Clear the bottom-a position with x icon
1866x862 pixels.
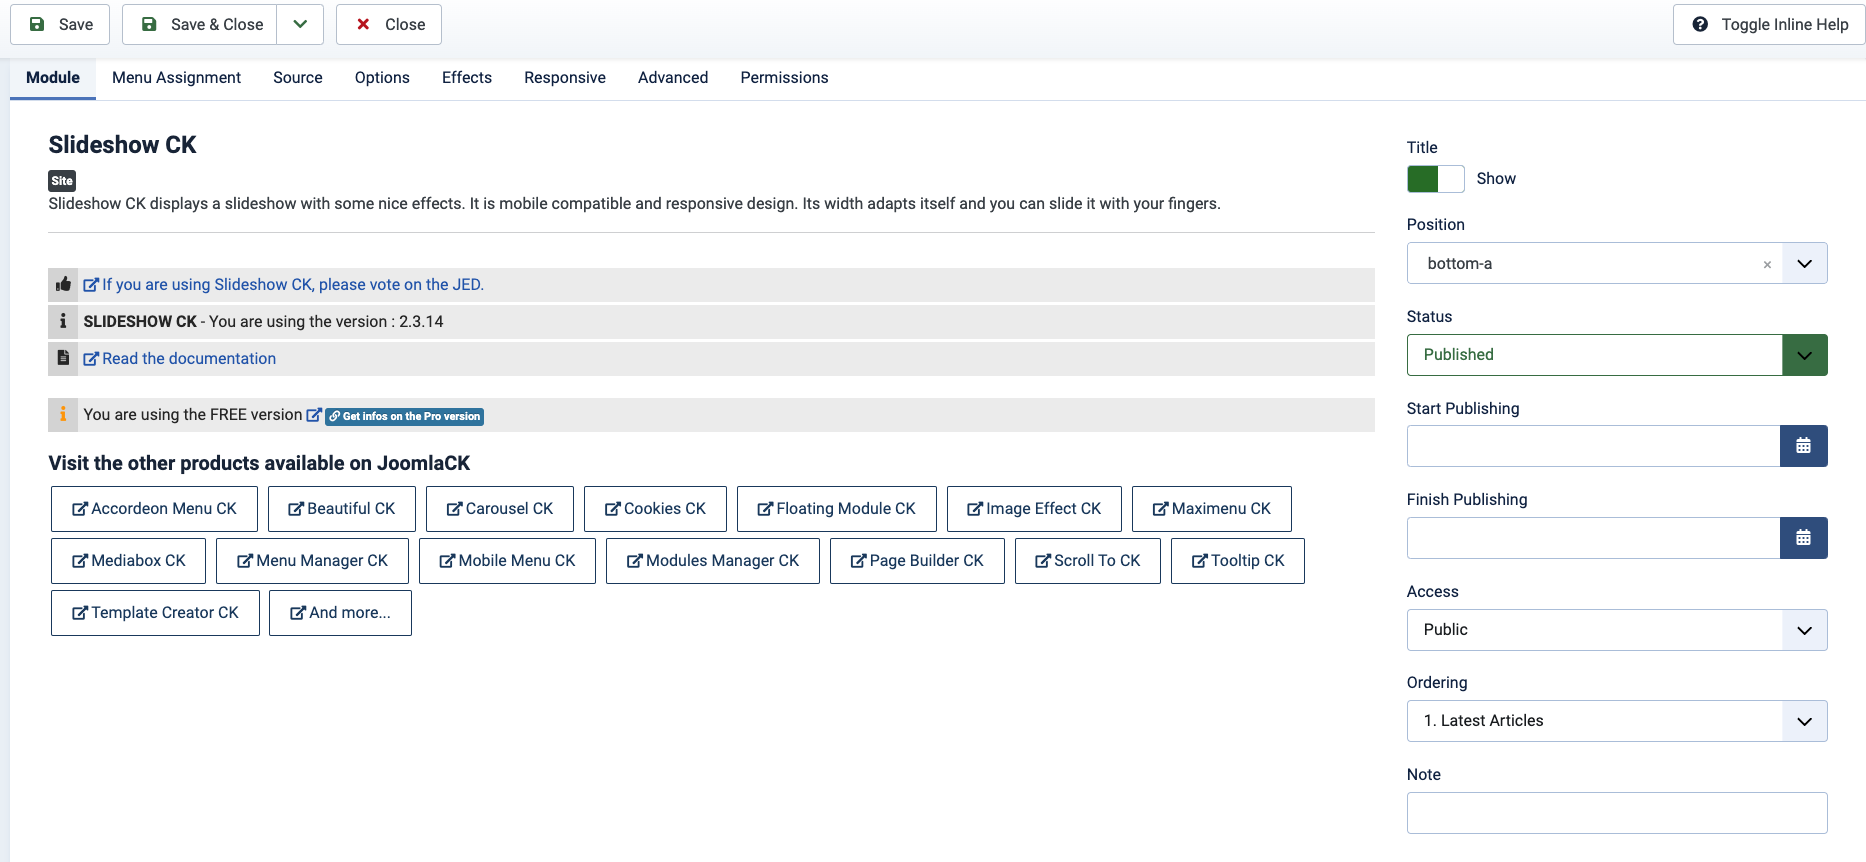click(1767, 265)
